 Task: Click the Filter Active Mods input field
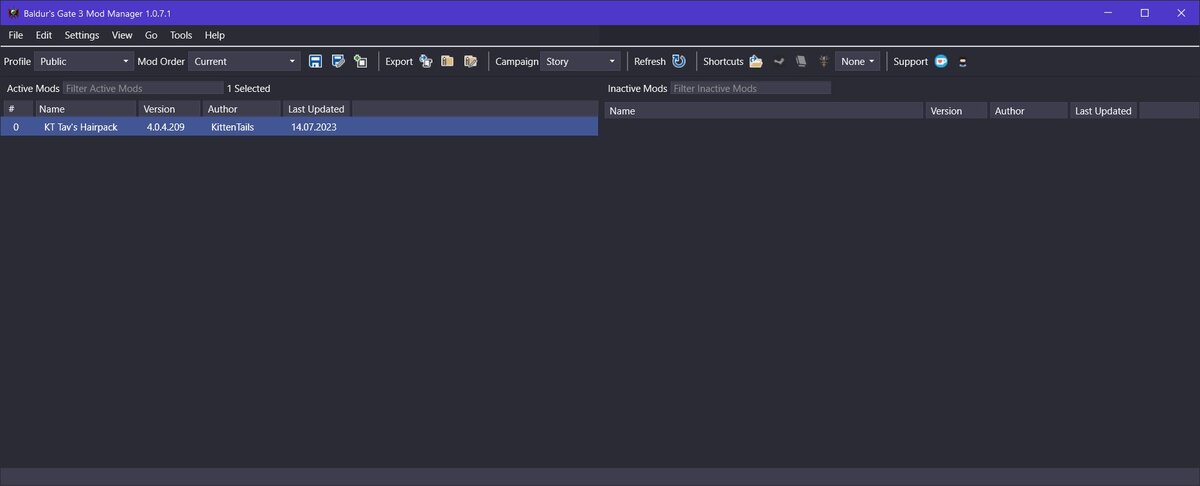coord(143,88)
